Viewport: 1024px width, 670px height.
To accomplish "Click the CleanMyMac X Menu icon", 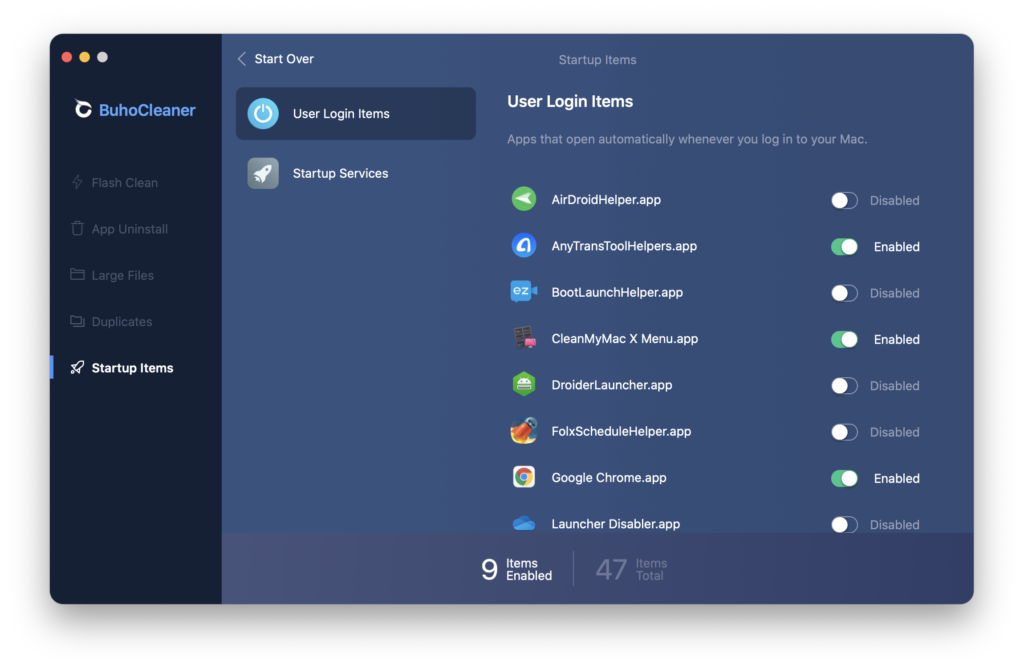I will [x=524, y=338].
